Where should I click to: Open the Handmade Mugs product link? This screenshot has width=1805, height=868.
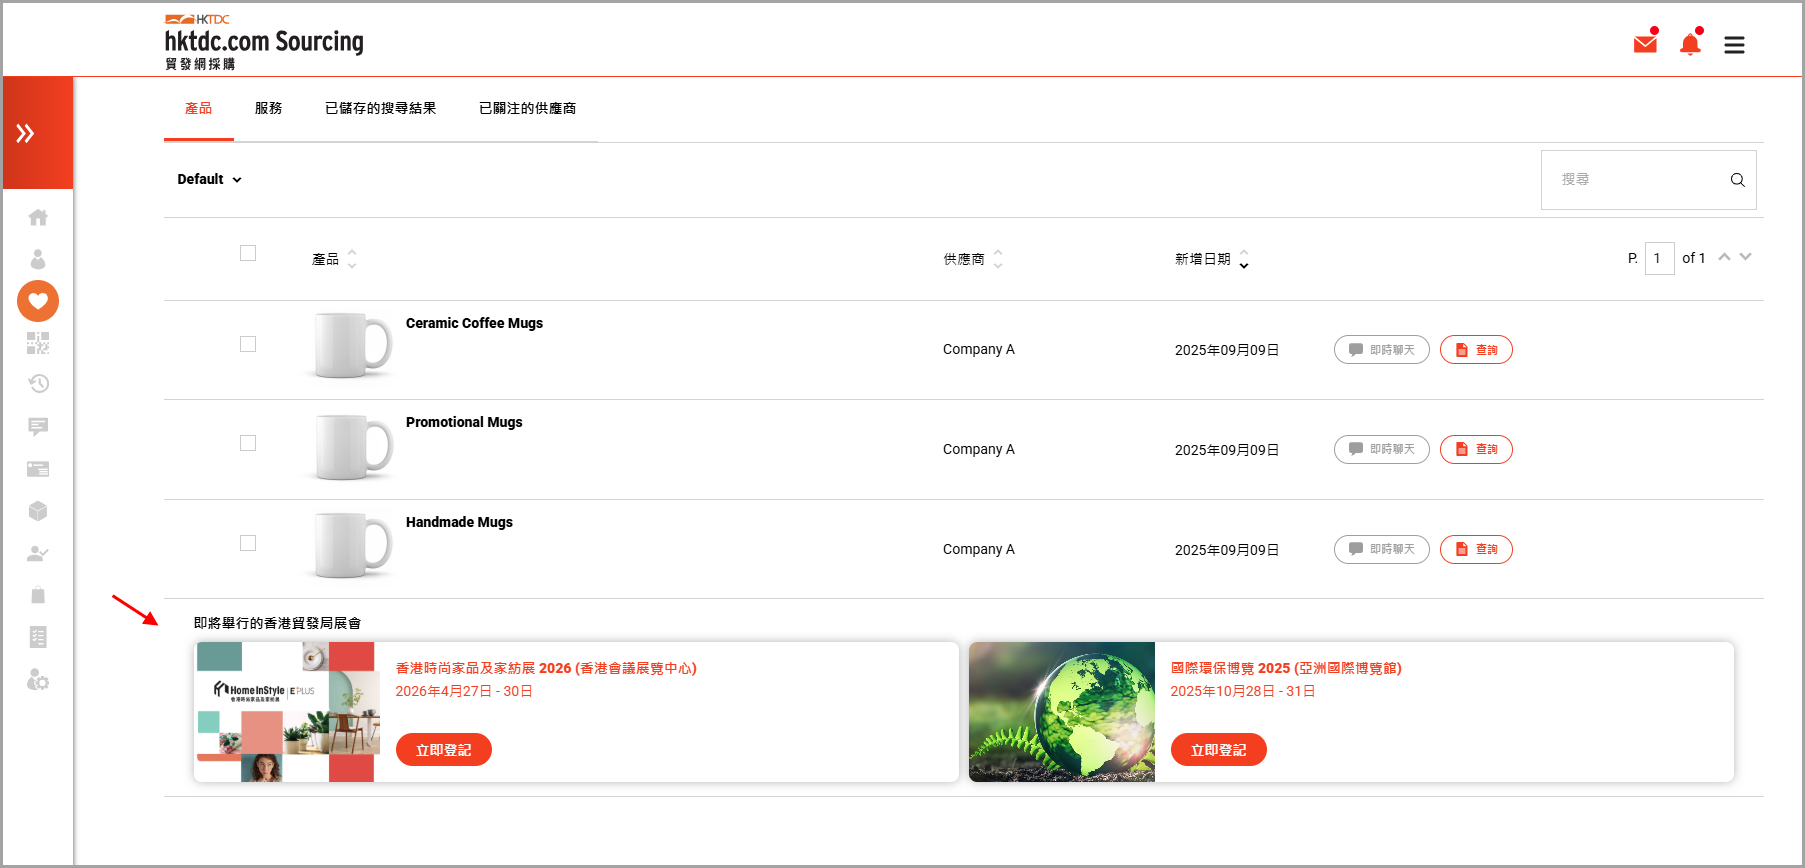459,522
